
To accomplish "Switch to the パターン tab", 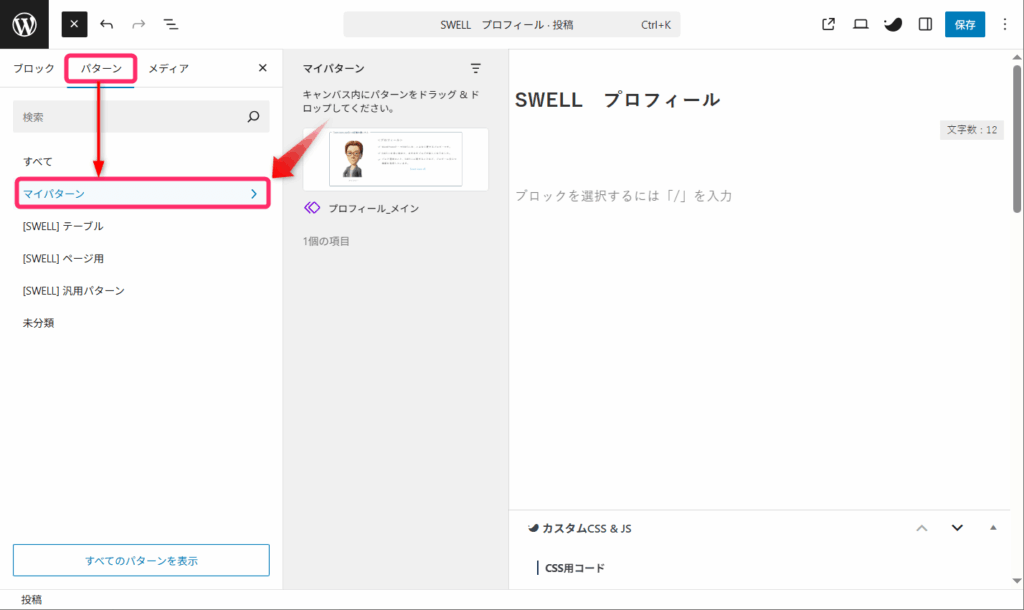I will (x=101, y=68).
